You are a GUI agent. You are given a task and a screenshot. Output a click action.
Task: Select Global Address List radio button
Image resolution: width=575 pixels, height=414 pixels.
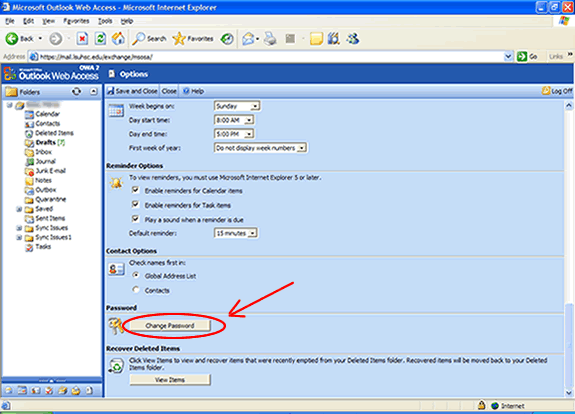click(x=136, y=275)
